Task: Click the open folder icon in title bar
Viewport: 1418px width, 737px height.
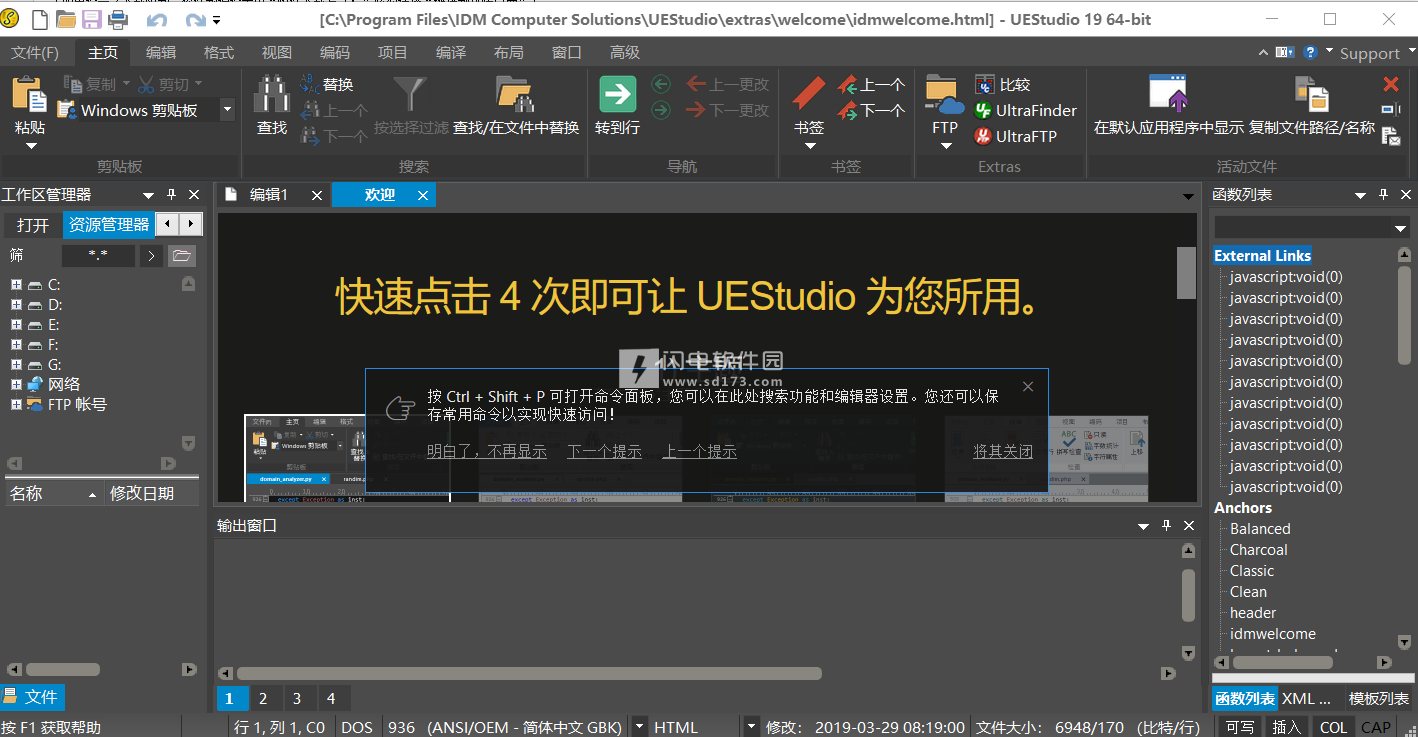Action: pos(66,19)
